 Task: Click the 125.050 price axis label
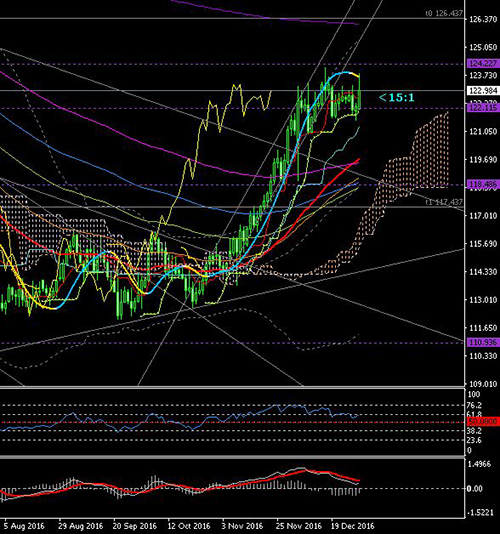click(x=483, y=47)
